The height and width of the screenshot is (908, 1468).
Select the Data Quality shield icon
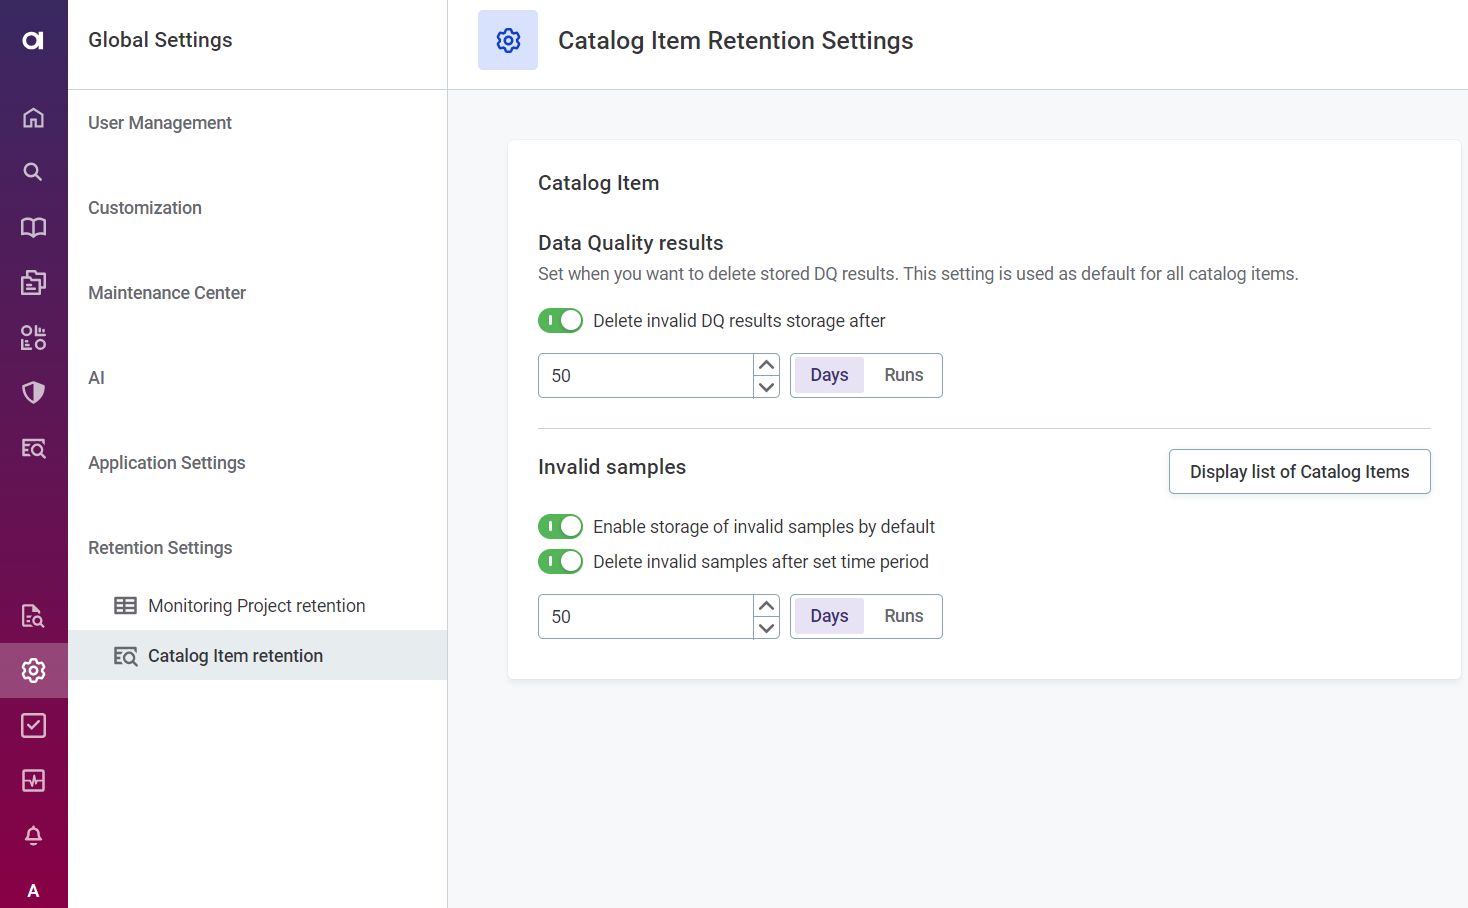point(33,392)
